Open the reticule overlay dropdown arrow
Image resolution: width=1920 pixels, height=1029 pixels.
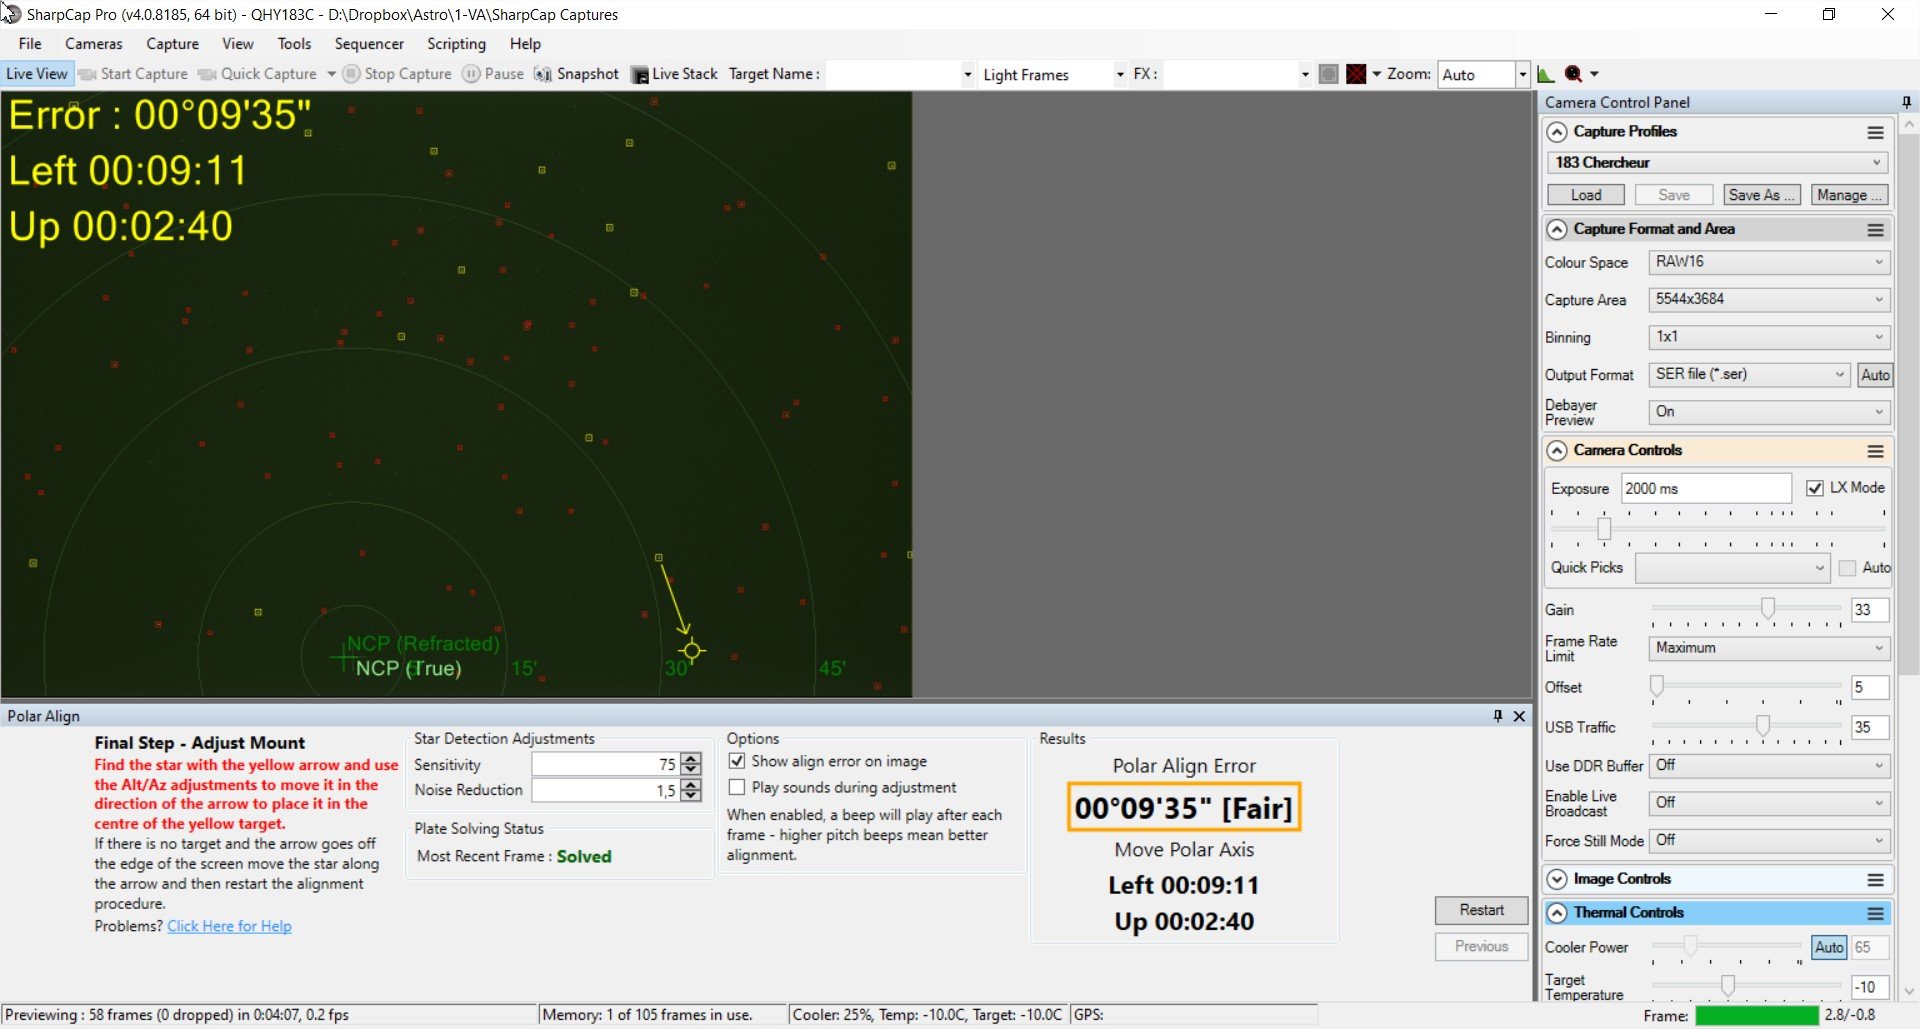pos(1376,74)
